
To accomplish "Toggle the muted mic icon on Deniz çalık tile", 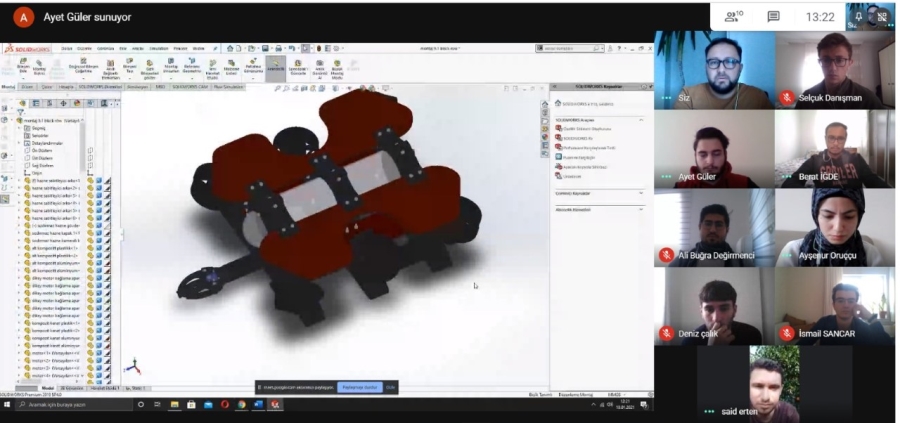I will point(666,333).
